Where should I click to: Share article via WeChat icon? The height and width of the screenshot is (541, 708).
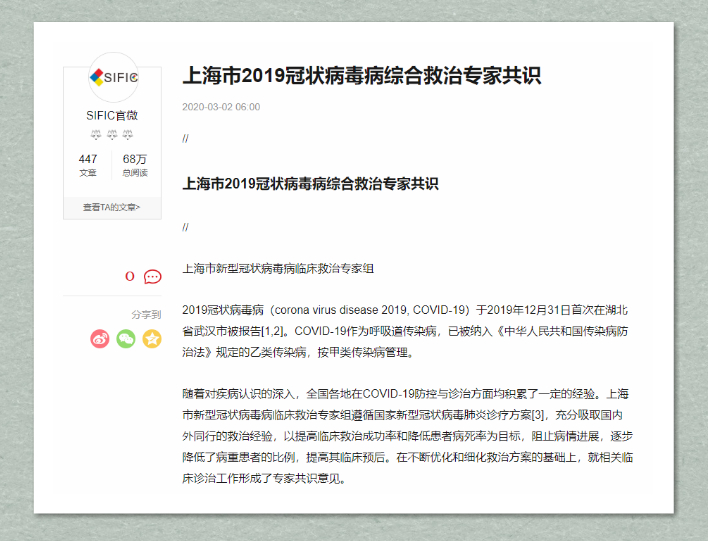tap(125, 339)
